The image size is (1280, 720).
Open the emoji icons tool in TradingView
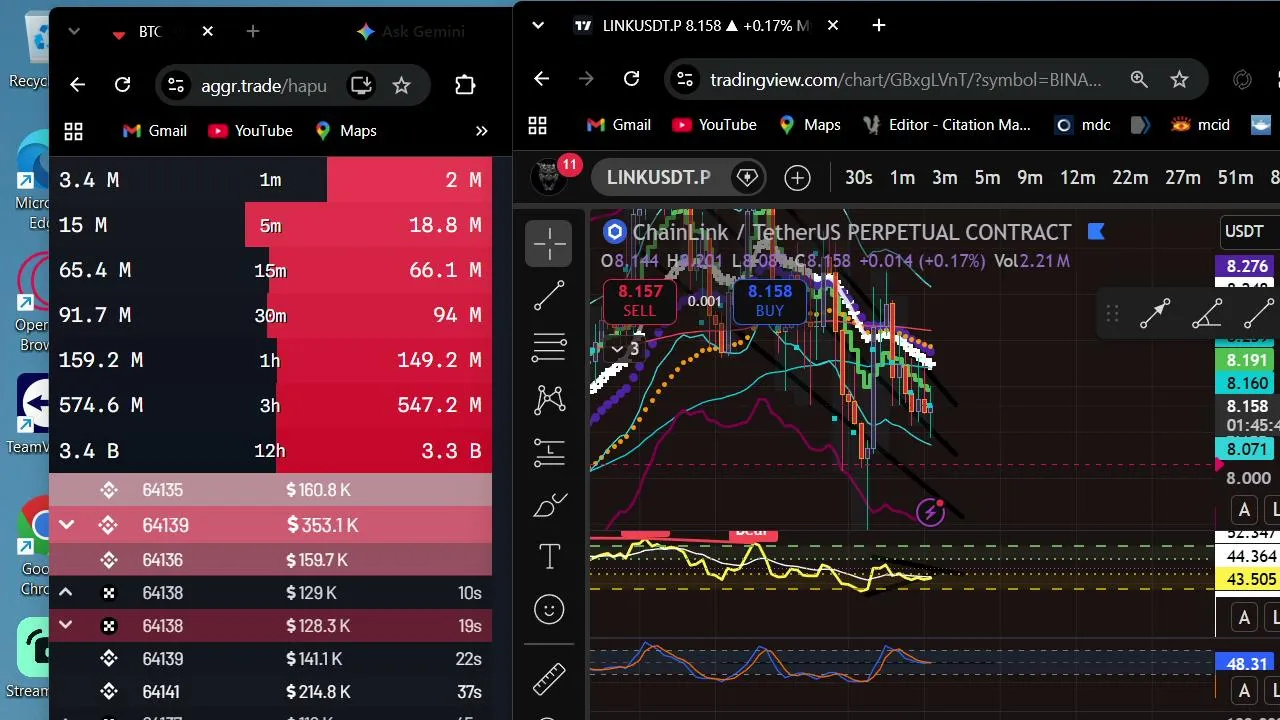(x=549, y=609)
